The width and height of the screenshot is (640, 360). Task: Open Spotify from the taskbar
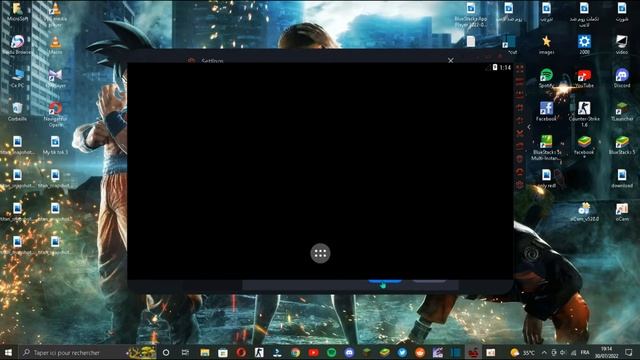coord(331,352)
